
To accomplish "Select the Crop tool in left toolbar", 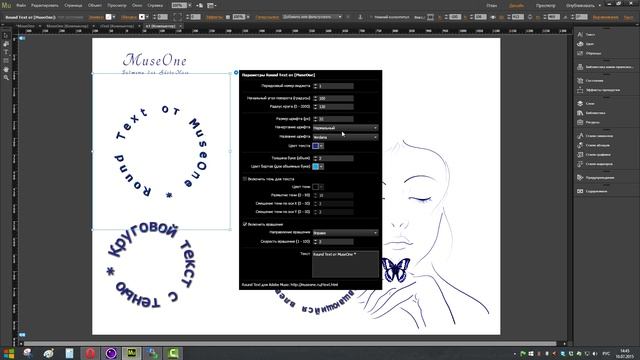I will 6,44.
